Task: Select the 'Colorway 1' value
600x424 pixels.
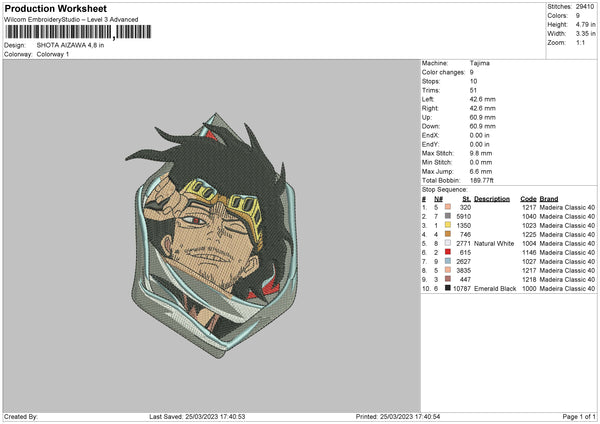Action: click(x=53, y=54)
